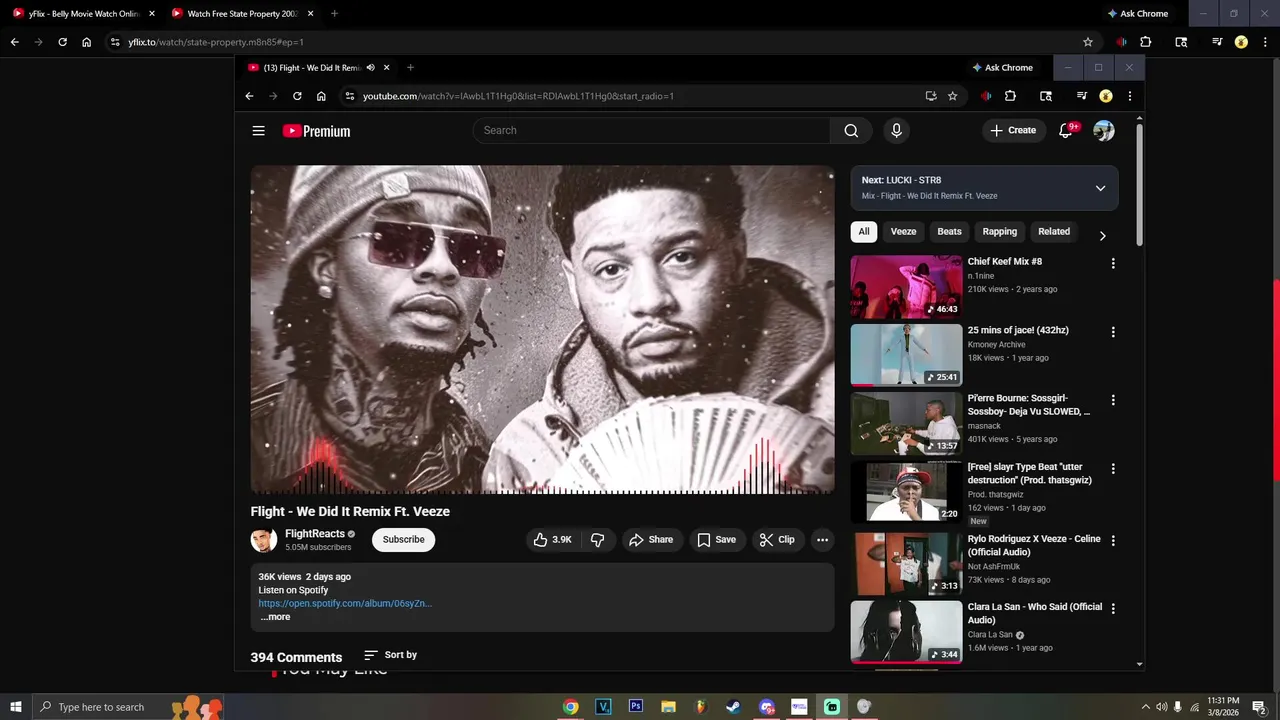Open a new tab in the YouTube window
This screenshot has width=1280, height=720.
410,68
